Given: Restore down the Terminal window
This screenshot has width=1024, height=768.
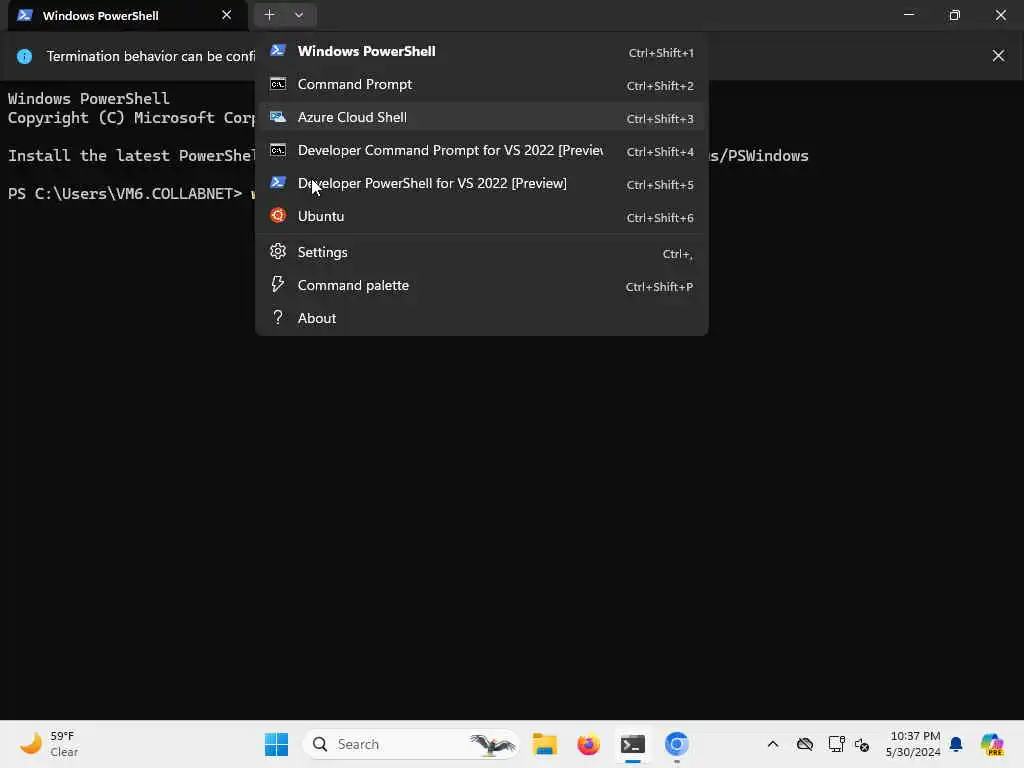Looking at the screenshot, I should (x=954, y=14).
